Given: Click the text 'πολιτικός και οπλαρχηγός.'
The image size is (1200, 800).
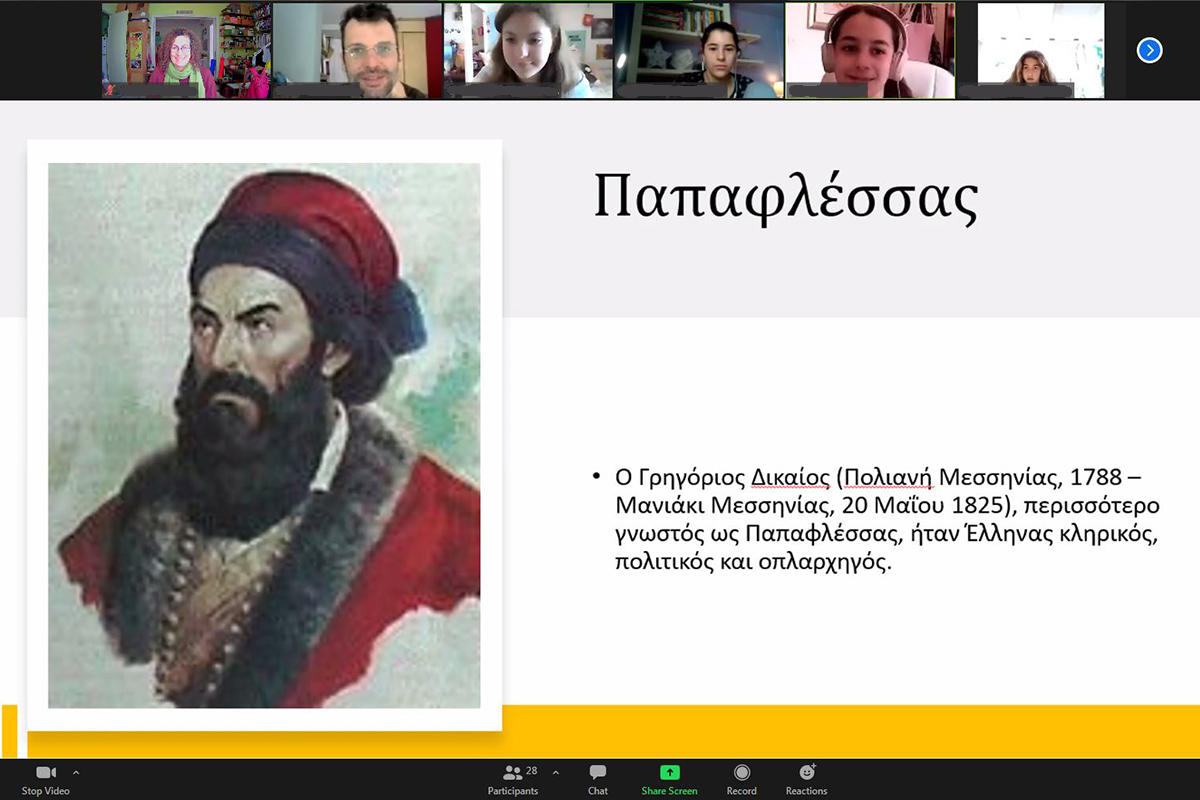Looking at the screenshot, I should (x=753, y=562).
